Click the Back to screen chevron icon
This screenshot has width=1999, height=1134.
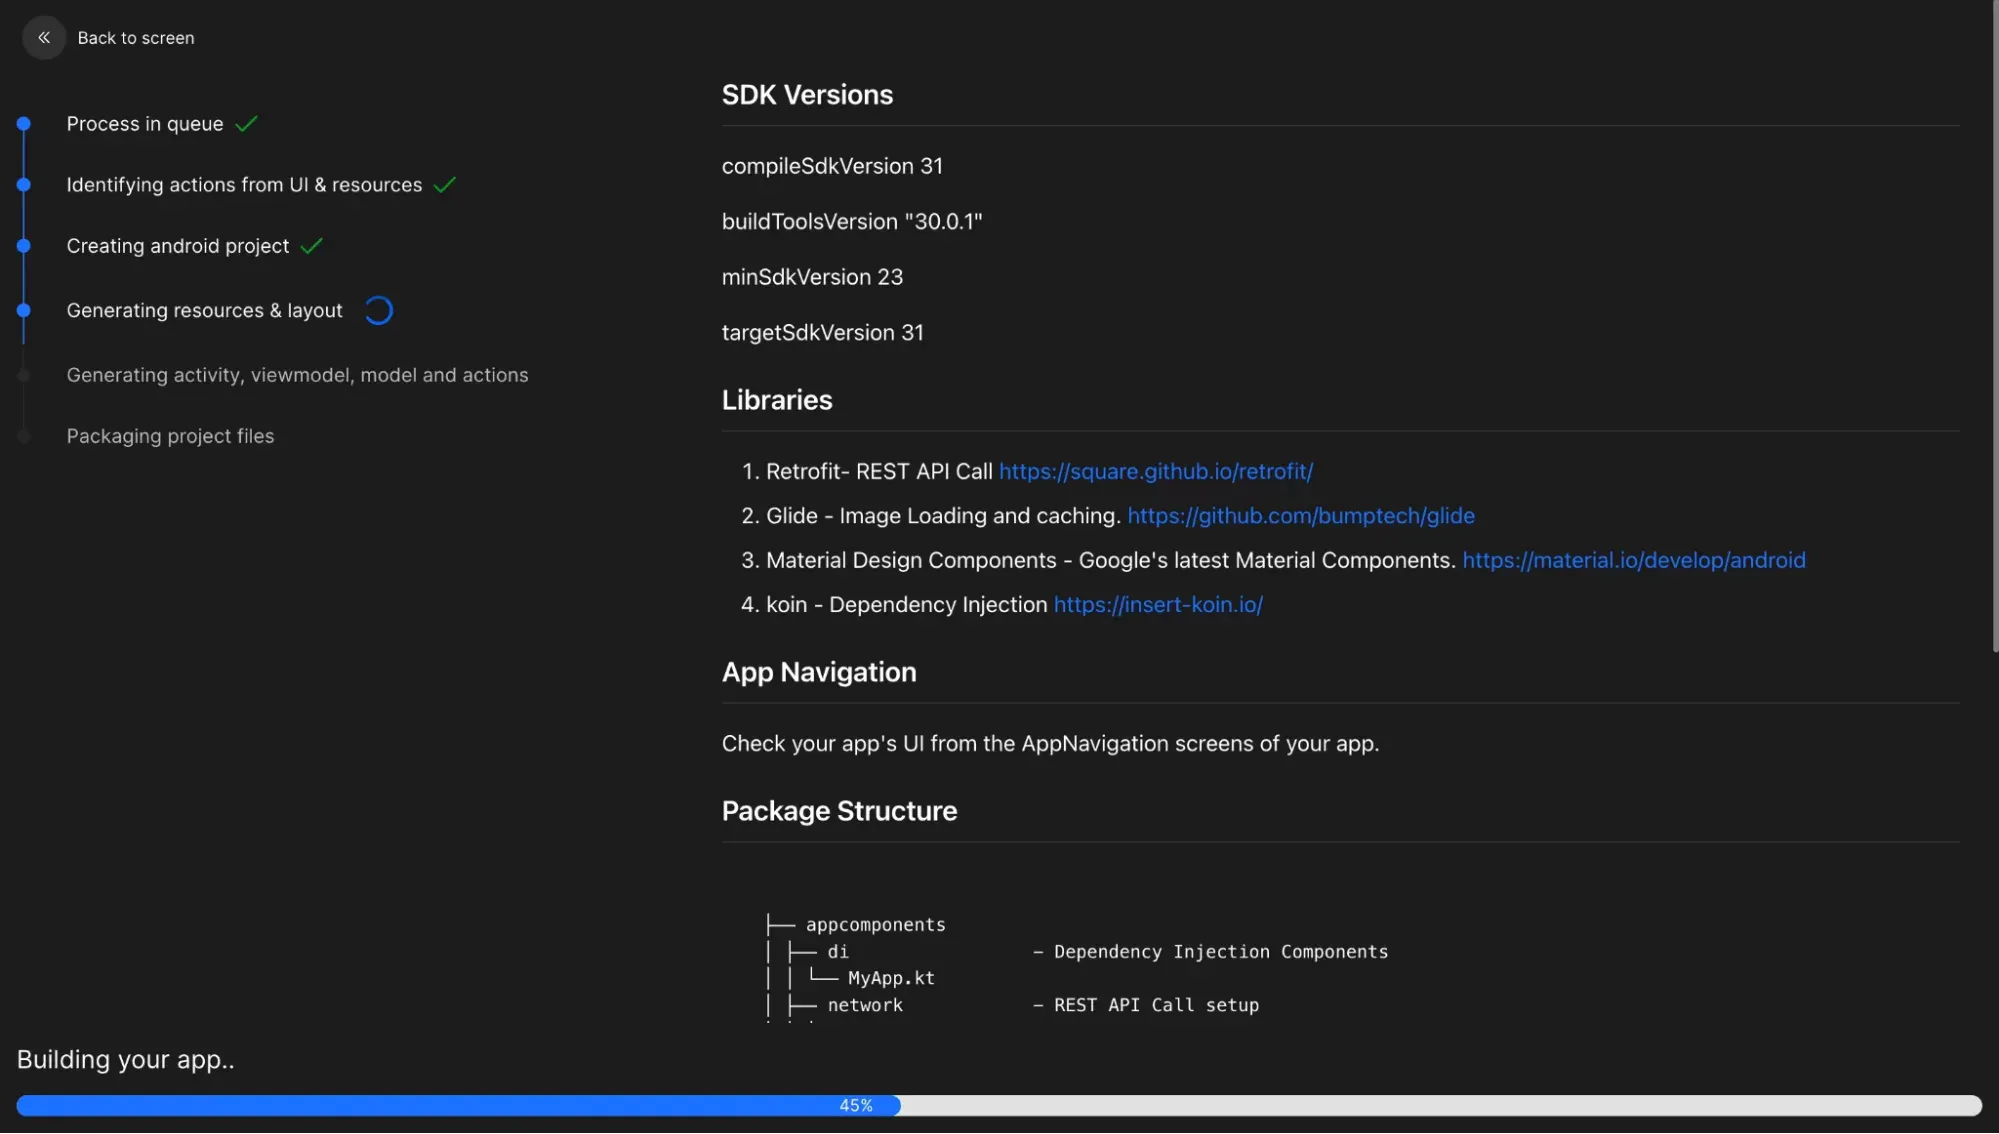[44, 38]
